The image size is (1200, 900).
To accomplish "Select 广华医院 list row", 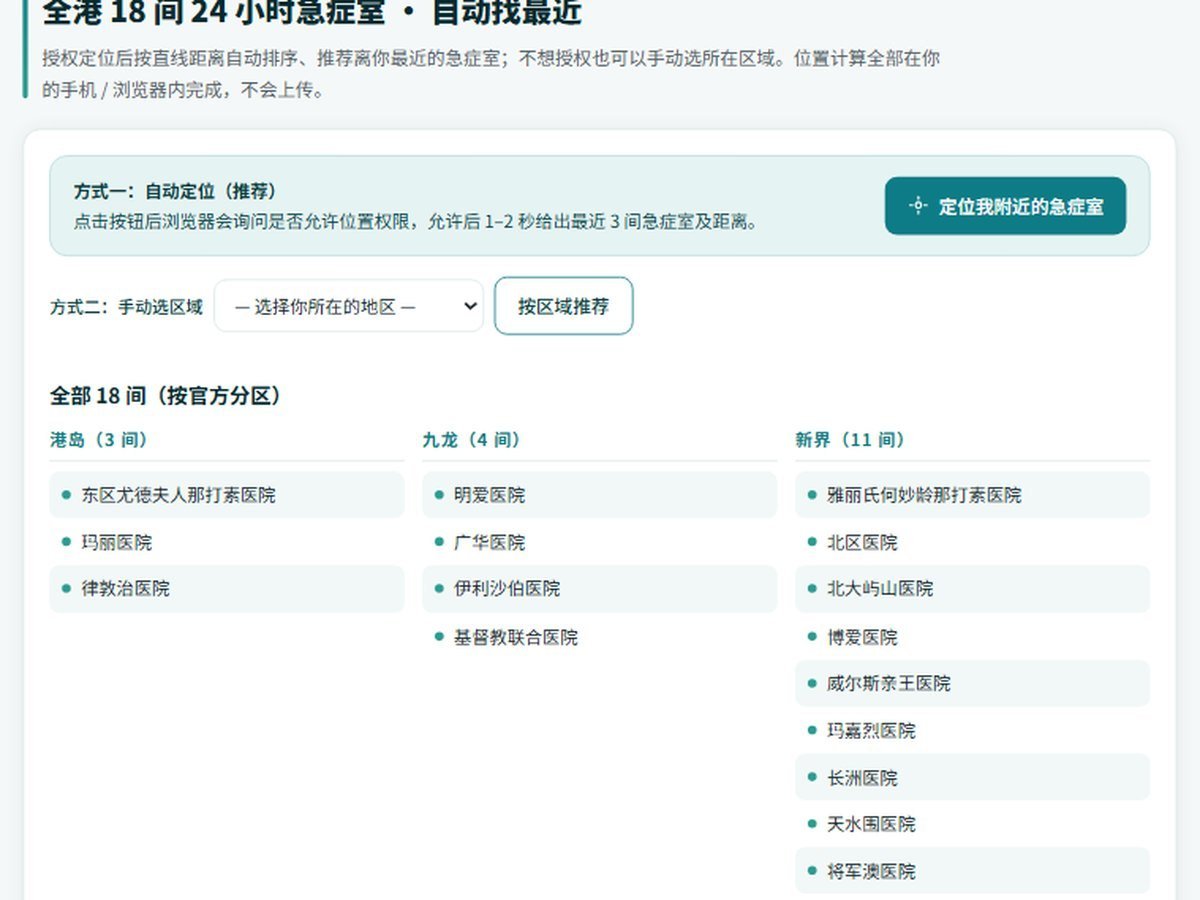I will coord(599,542).
